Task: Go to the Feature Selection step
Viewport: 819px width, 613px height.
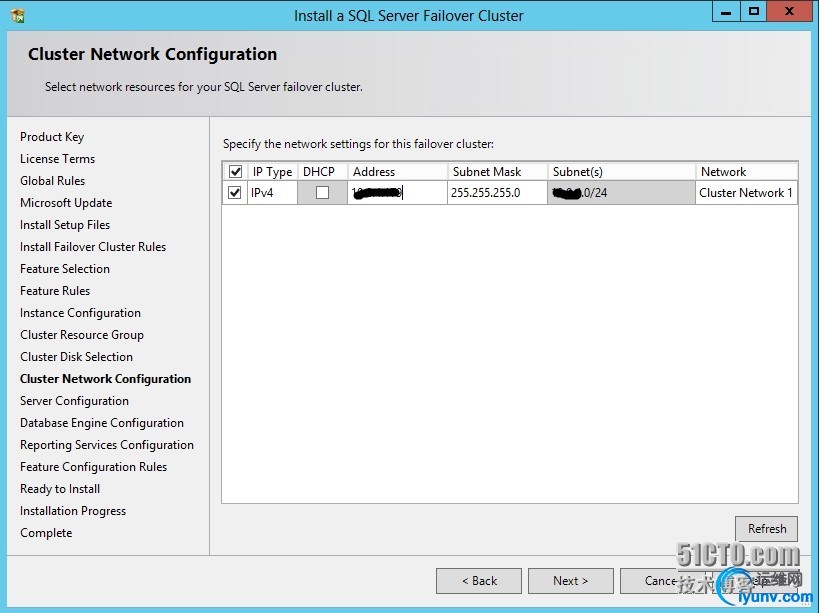Action: pos(65,268)
